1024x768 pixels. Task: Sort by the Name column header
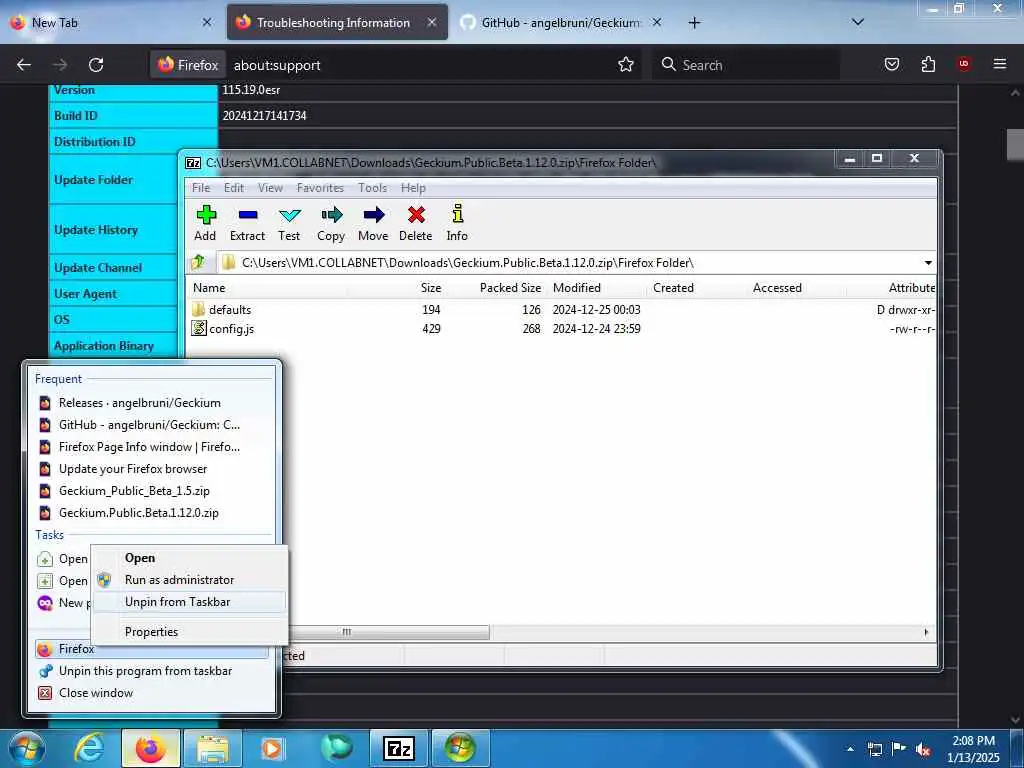(209, 288)
